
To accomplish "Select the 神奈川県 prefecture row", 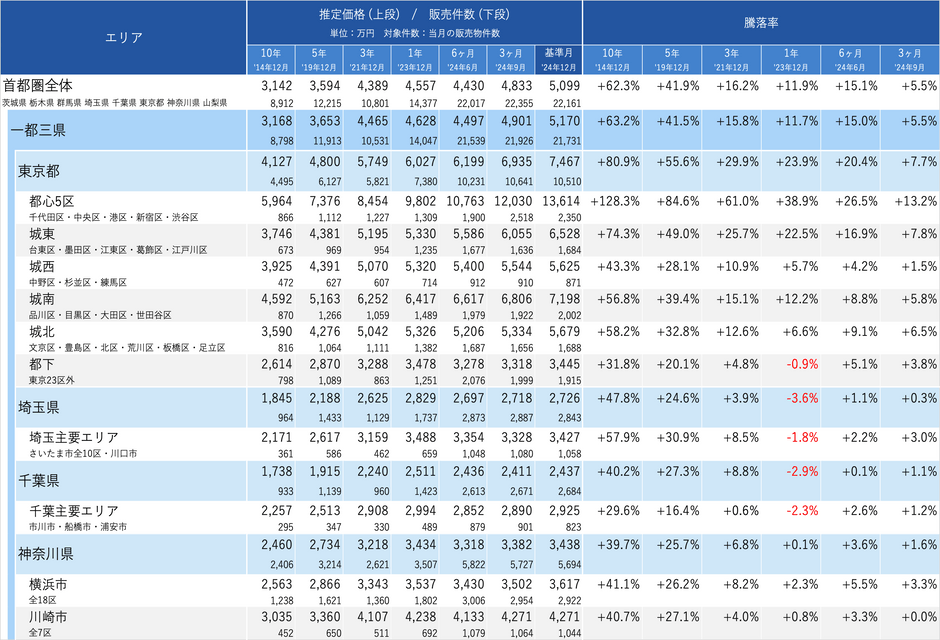I will (477, 554).
